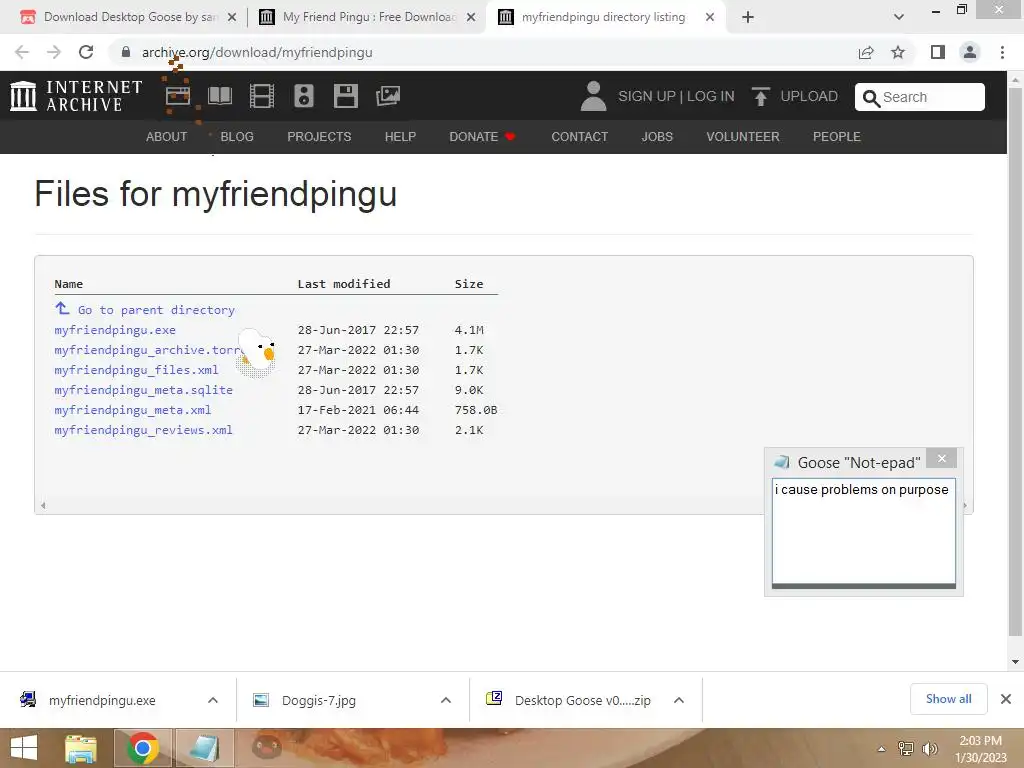
Task: Click the UPLOAD link text
Action: click(x=808, y=96)
